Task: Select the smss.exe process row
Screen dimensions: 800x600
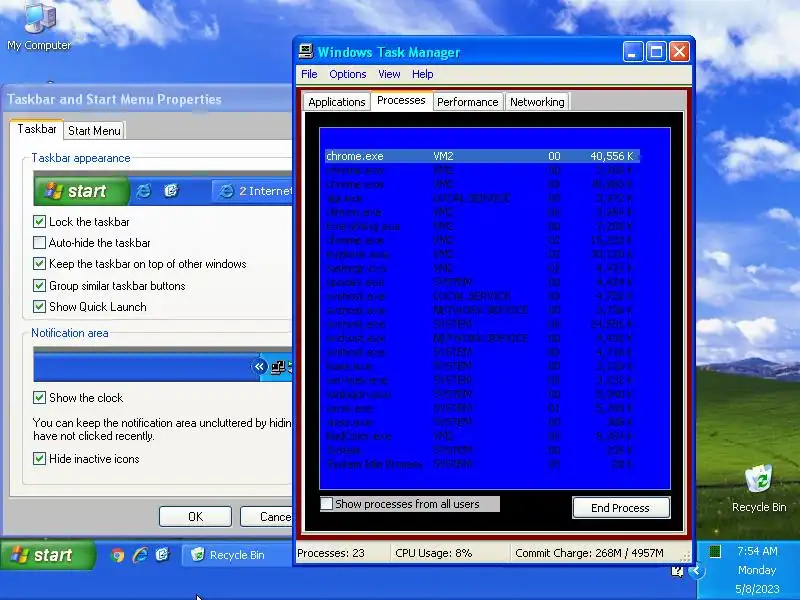Action: pos(482,422)
